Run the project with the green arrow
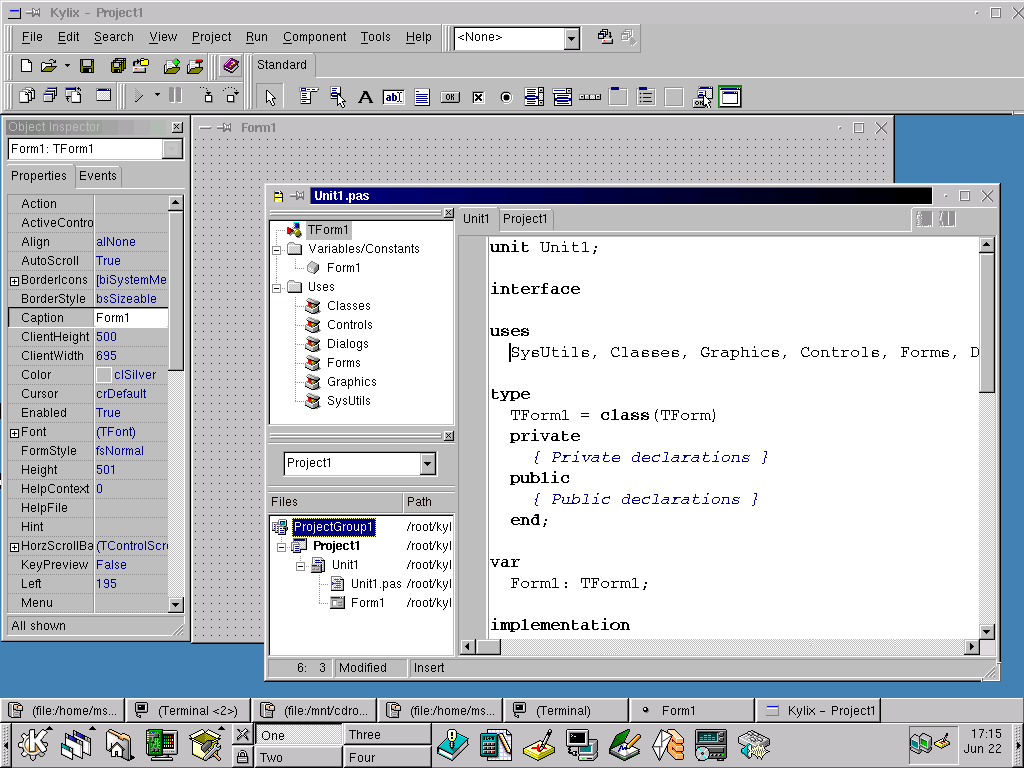Screen dimensions: 1024x768 tap(138, 95)
